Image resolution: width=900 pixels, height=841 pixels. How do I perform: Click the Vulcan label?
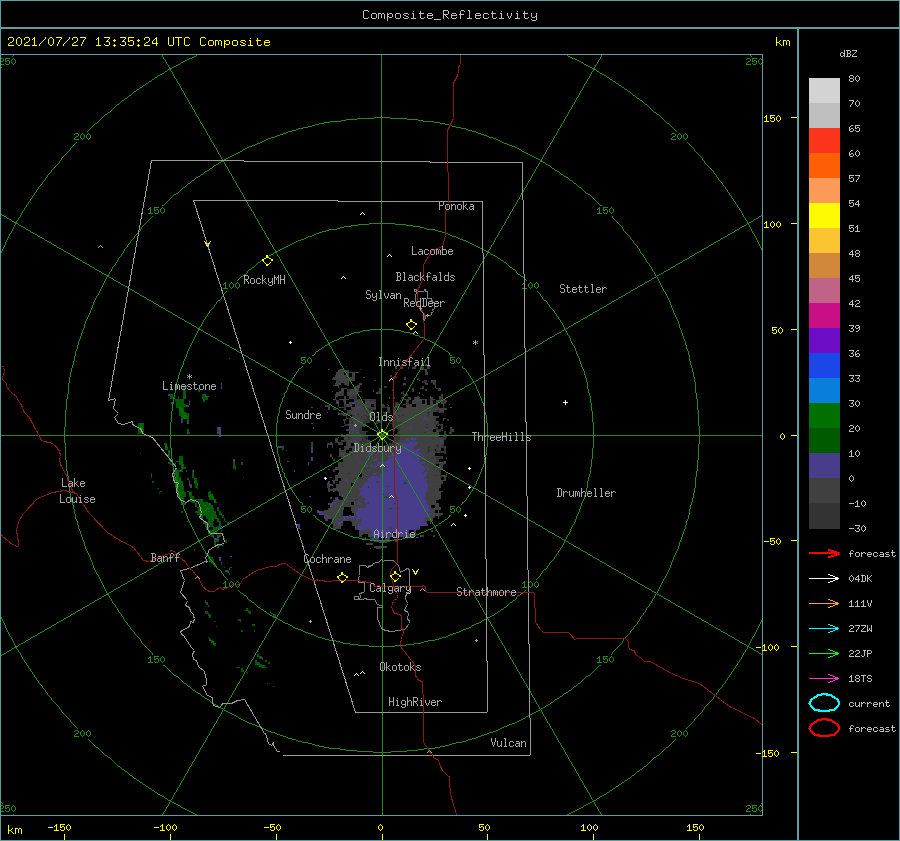click(x=509, y=743)
